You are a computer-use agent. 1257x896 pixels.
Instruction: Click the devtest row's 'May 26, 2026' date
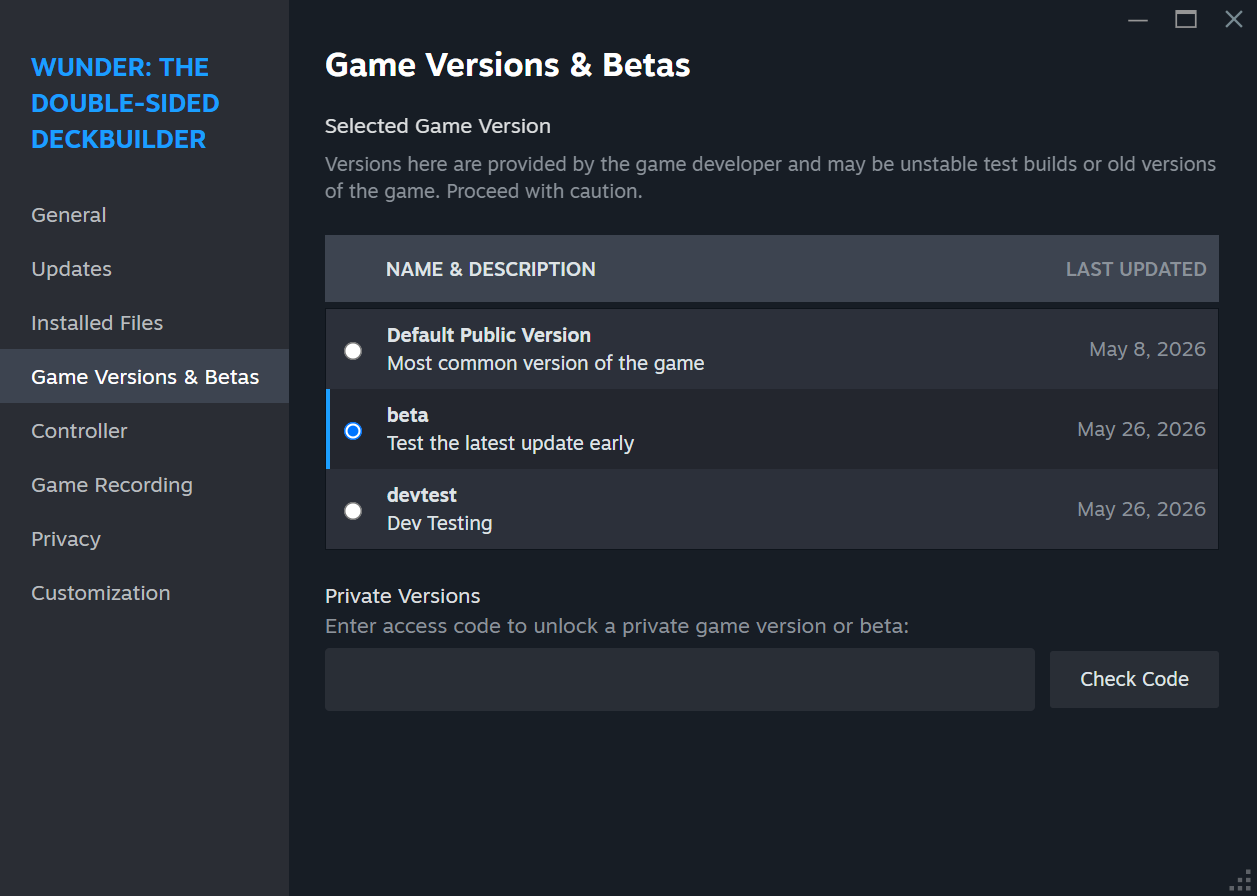click(1142, 509)
